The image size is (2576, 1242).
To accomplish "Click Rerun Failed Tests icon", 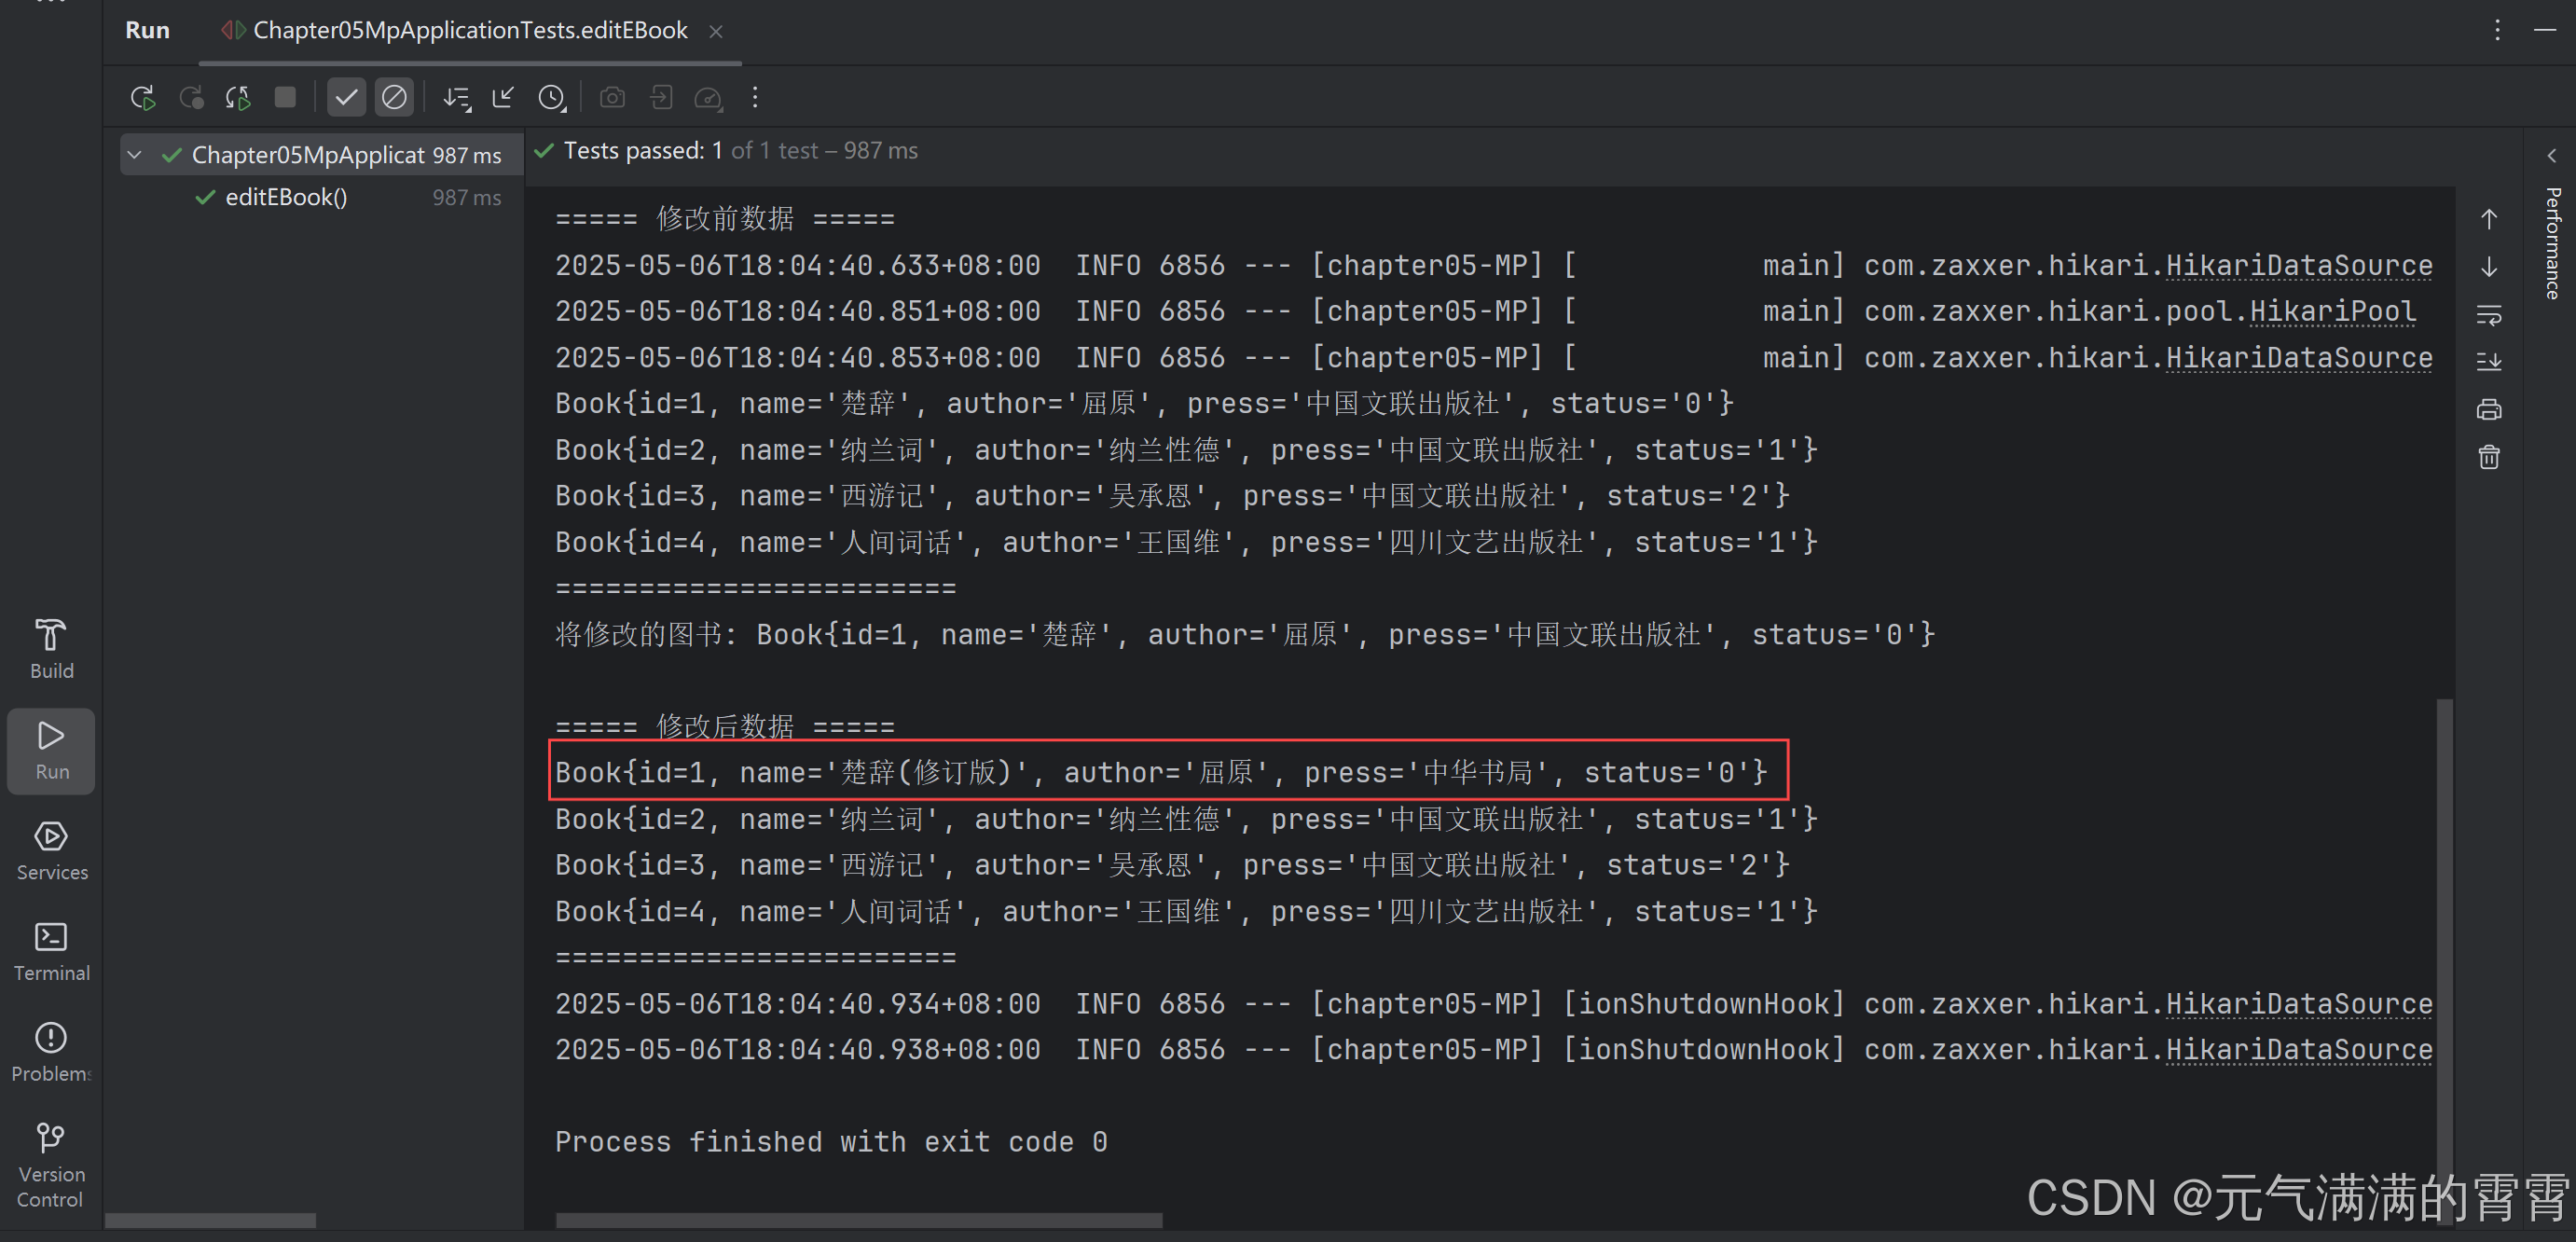I will (x=190, y=97).
